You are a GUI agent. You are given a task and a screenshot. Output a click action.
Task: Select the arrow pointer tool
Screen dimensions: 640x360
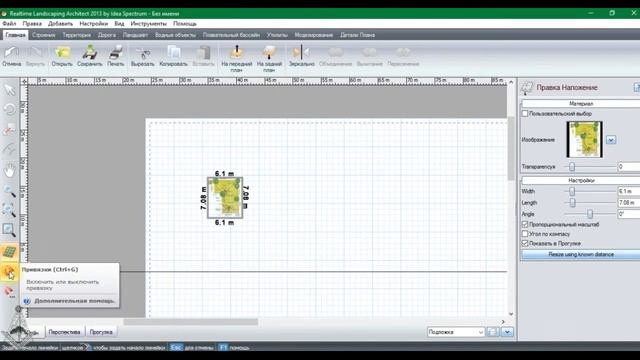(x=9, y=89)
